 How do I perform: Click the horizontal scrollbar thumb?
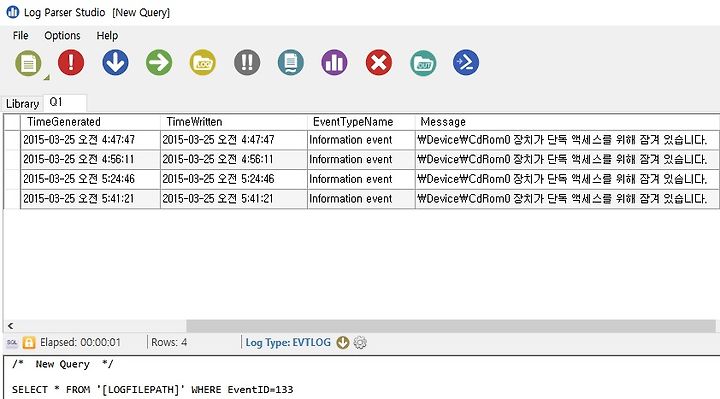450,326
